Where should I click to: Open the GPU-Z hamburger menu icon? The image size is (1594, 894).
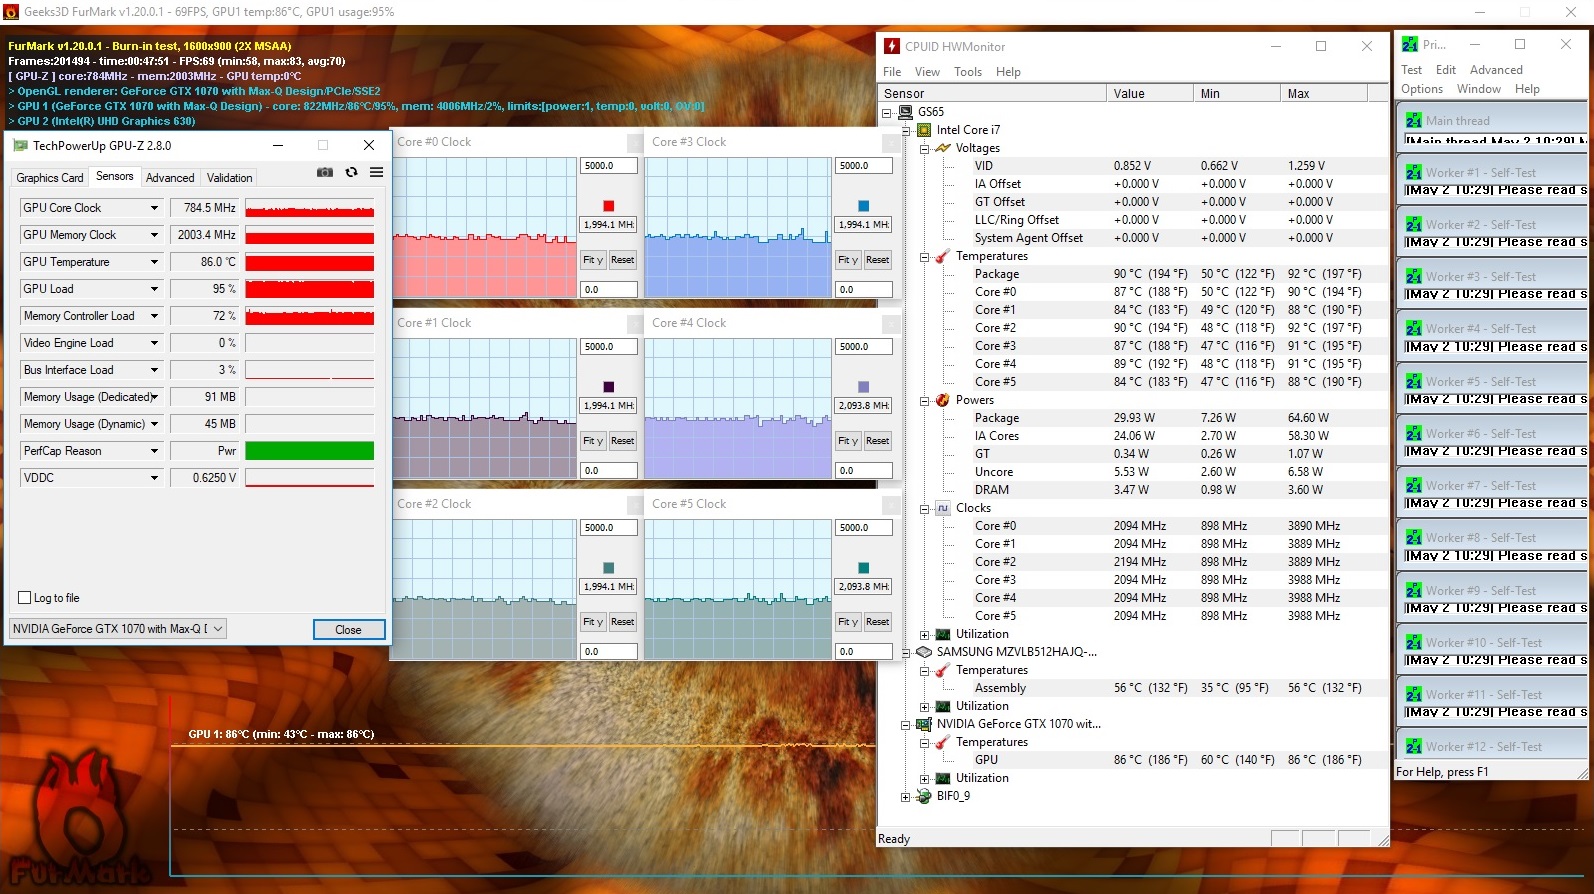pyautogui.click(x=376, y=172)
